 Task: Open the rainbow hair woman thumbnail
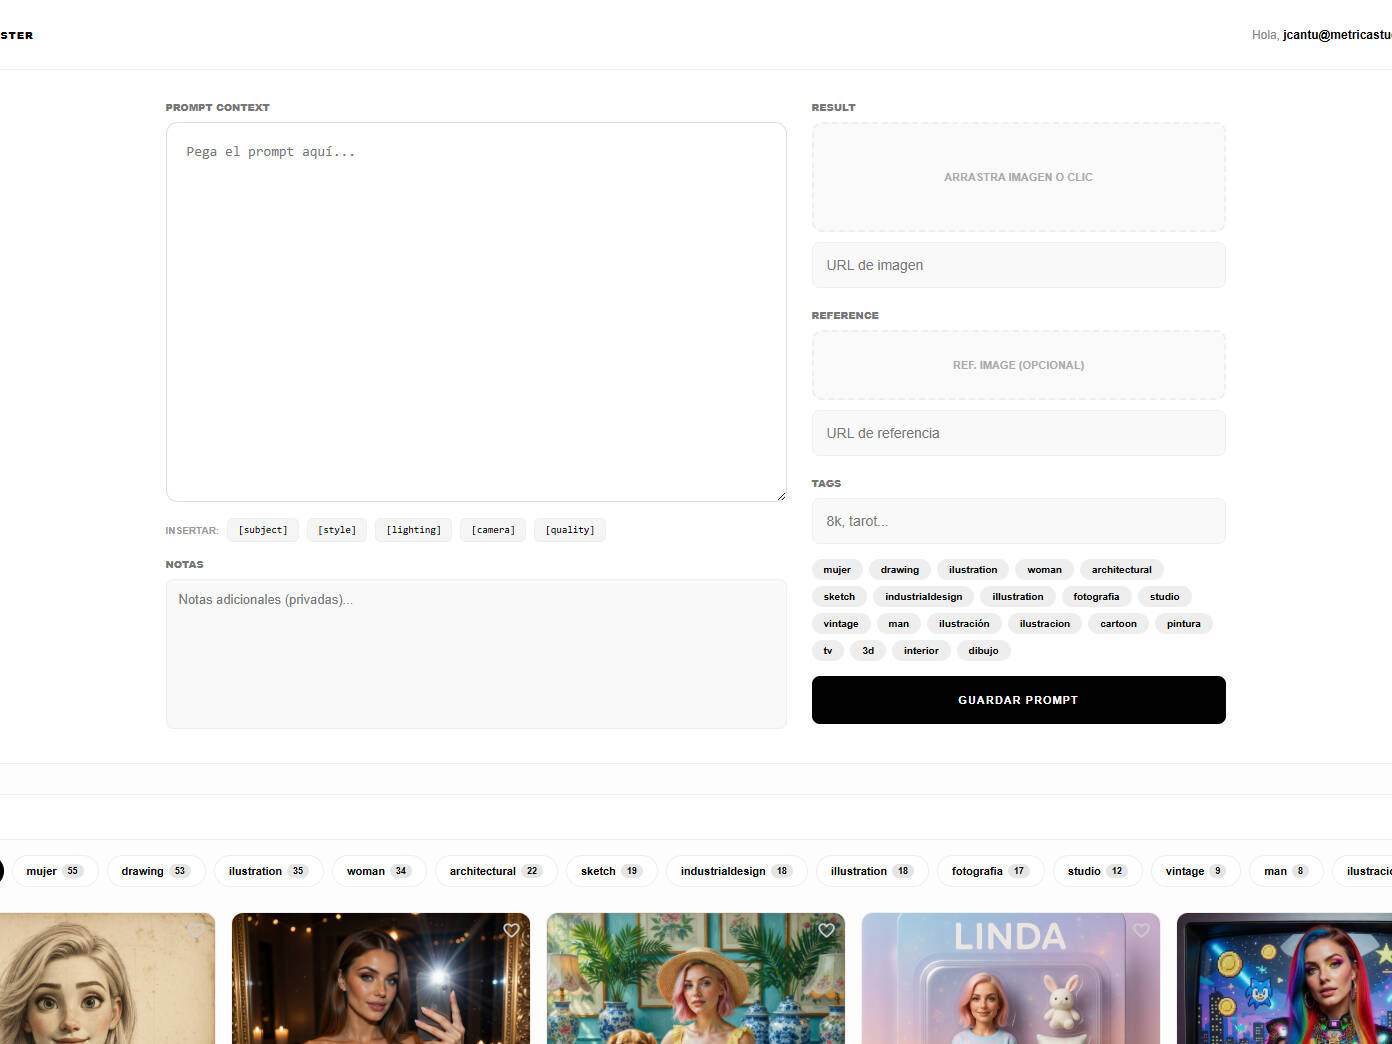[x=1284, y=978]
